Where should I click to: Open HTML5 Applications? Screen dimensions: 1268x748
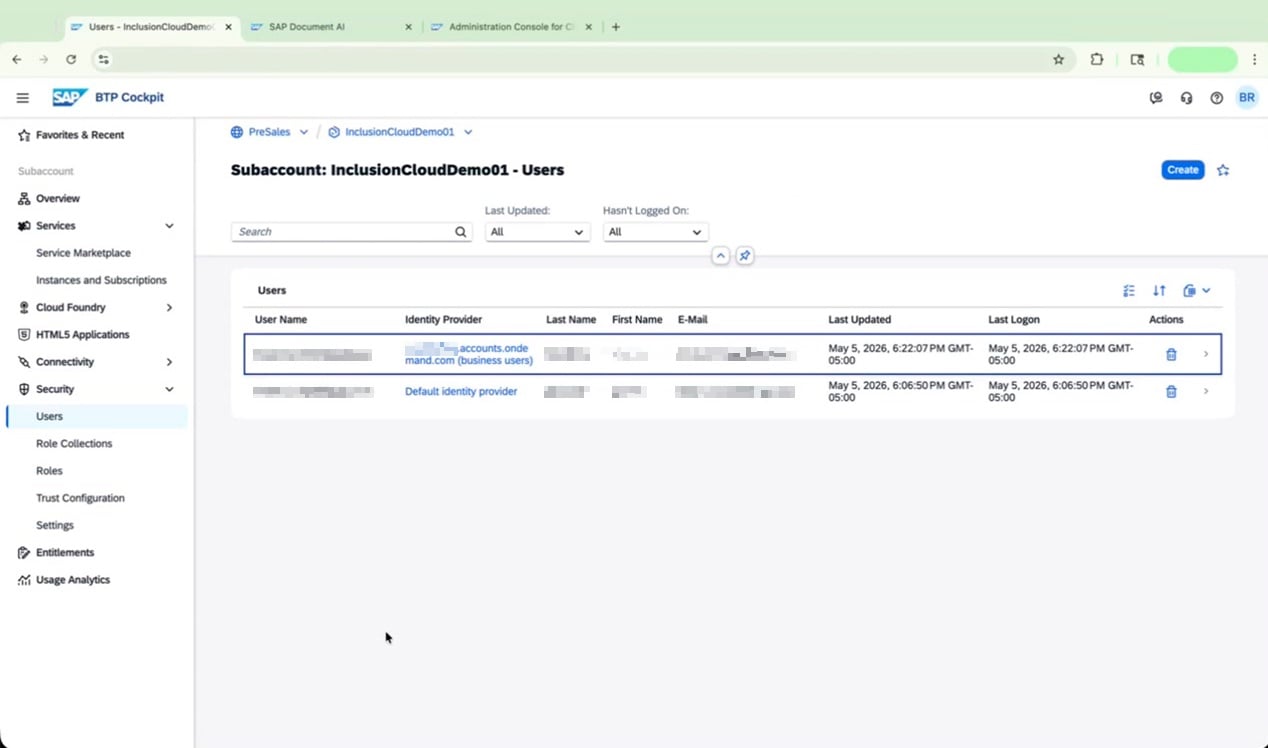(82, 335)
